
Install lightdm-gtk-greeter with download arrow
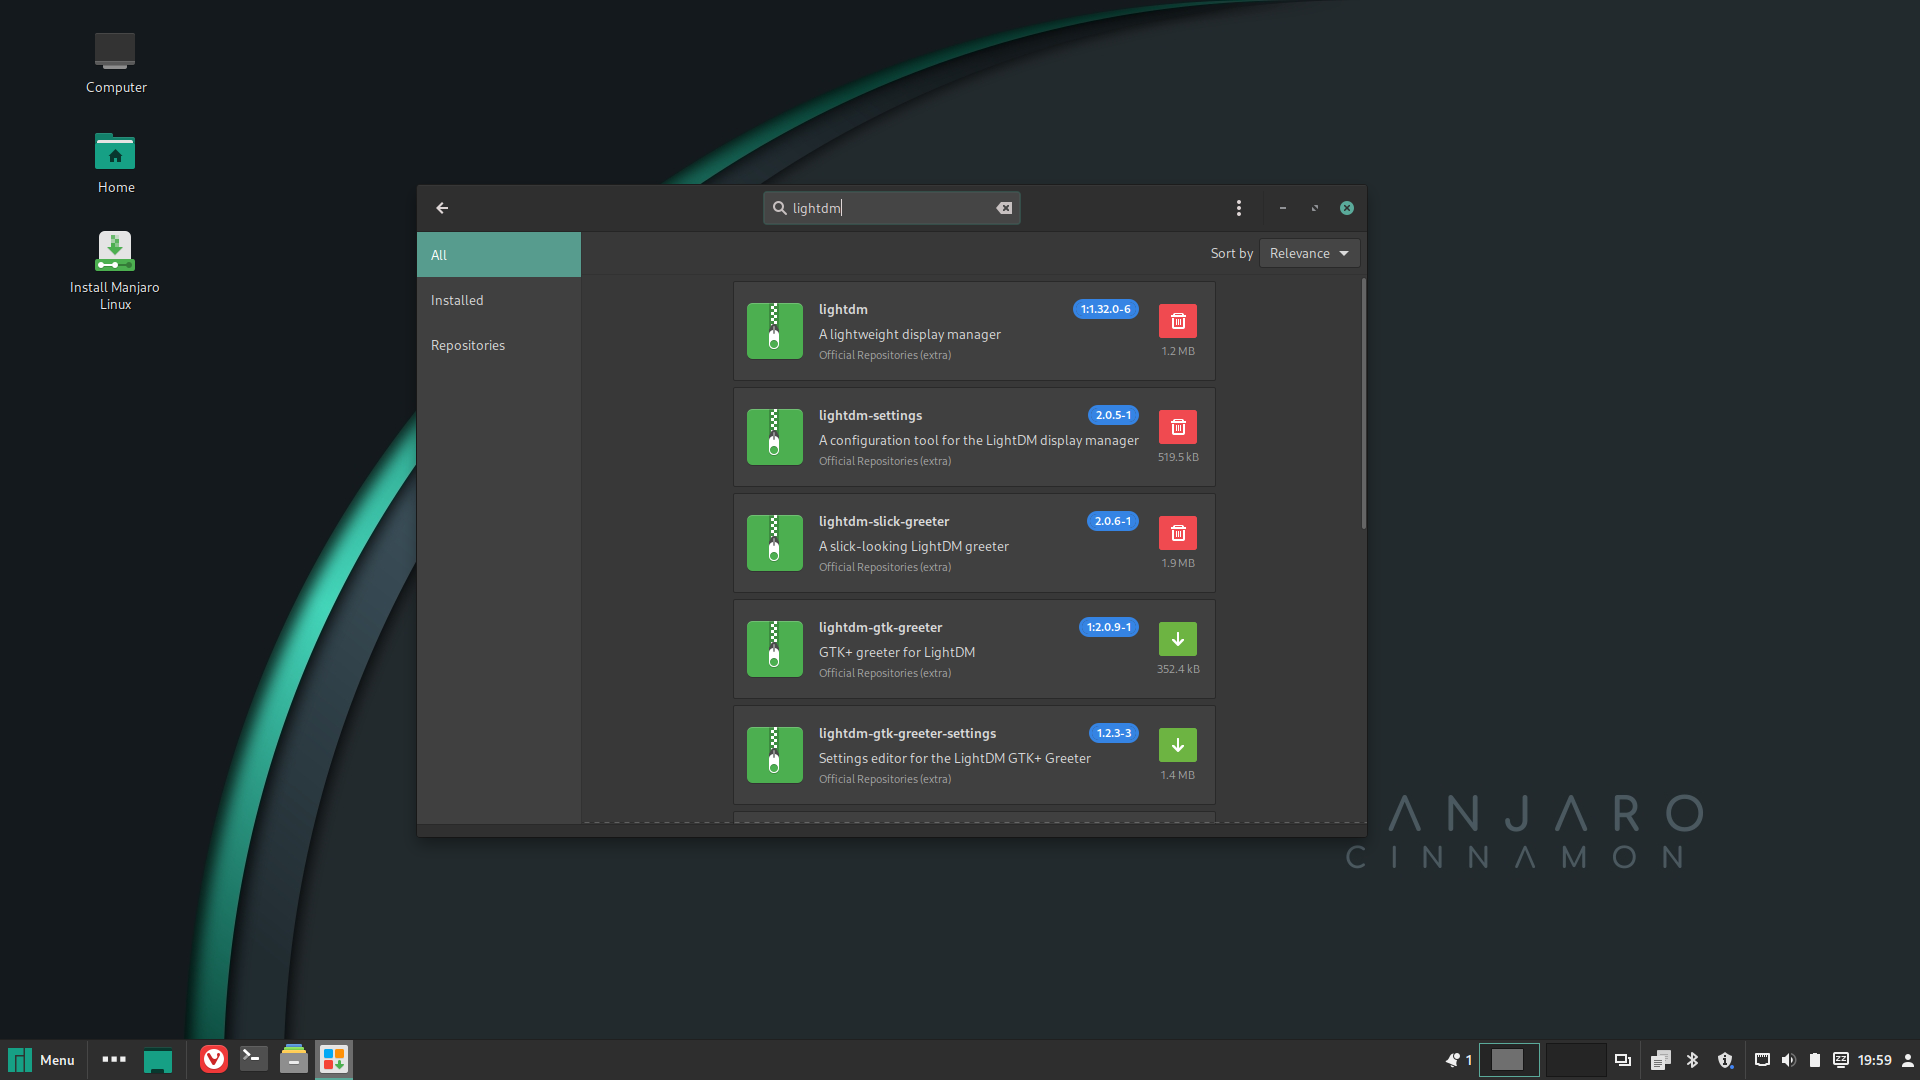(x=1177, y=639)
